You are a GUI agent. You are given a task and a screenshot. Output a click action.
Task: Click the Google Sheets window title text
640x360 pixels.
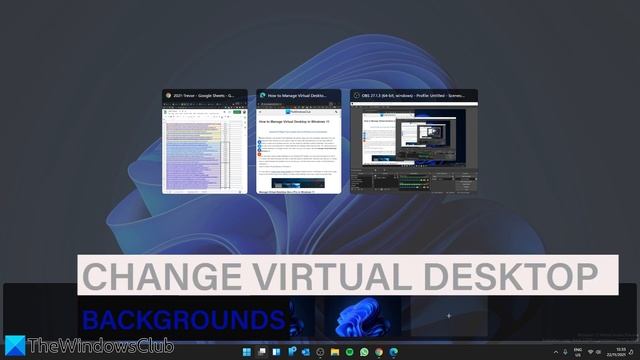[x=204, y=96]
